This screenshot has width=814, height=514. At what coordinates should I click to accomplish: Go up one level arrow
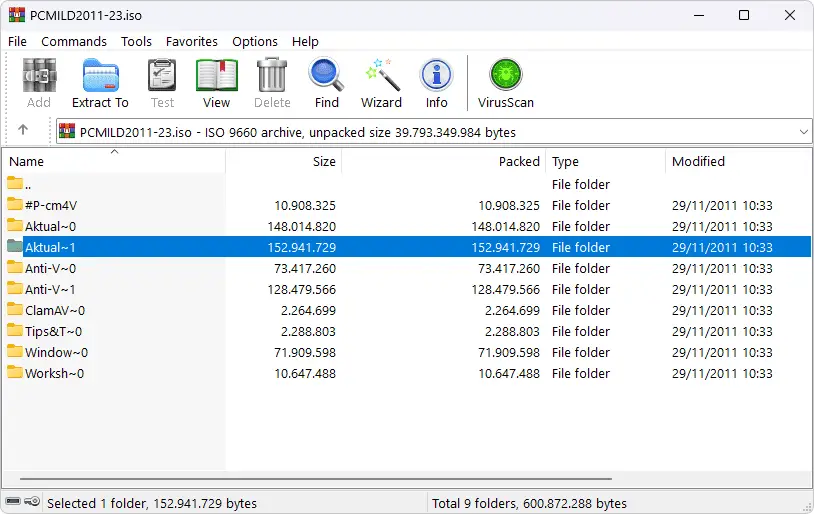pyautogui.click(x=23, y=130)
